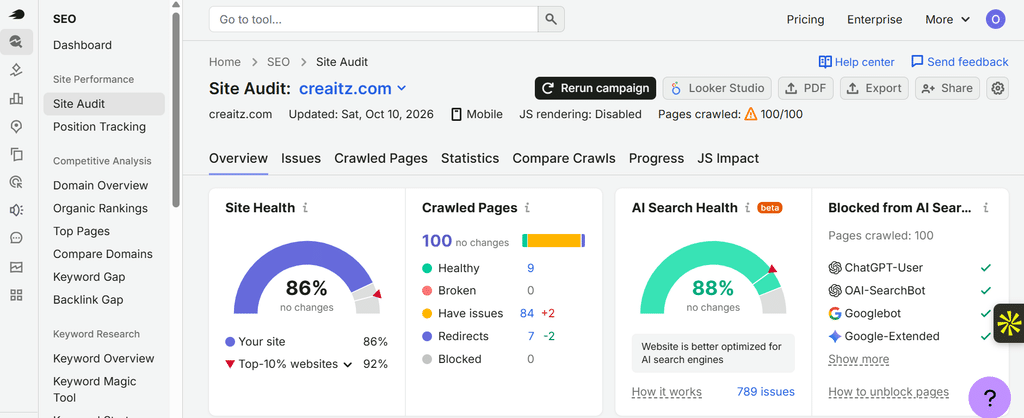
Task: Open the Enterprise link
Action: pos(874,20)
